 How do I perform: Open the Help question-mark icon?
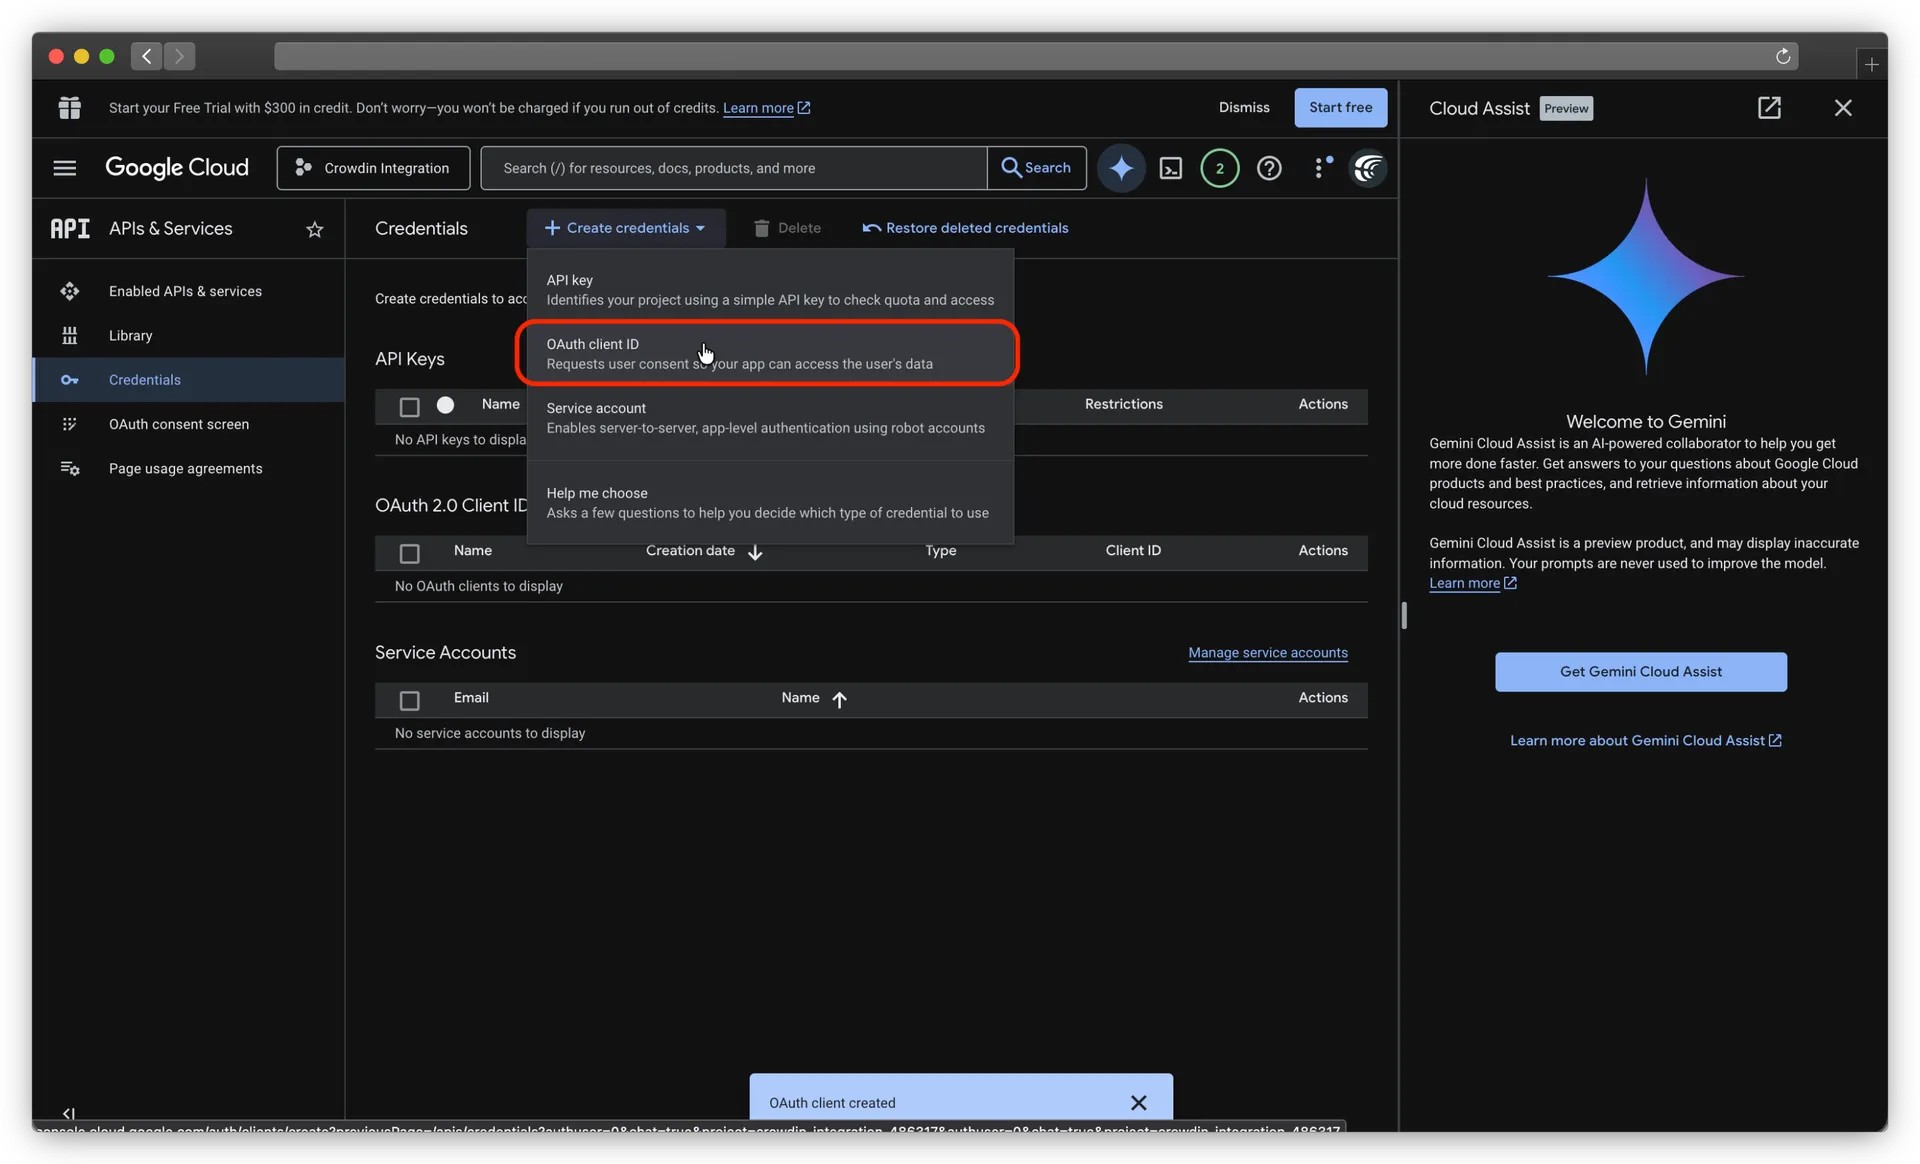tap(1269, 168)
